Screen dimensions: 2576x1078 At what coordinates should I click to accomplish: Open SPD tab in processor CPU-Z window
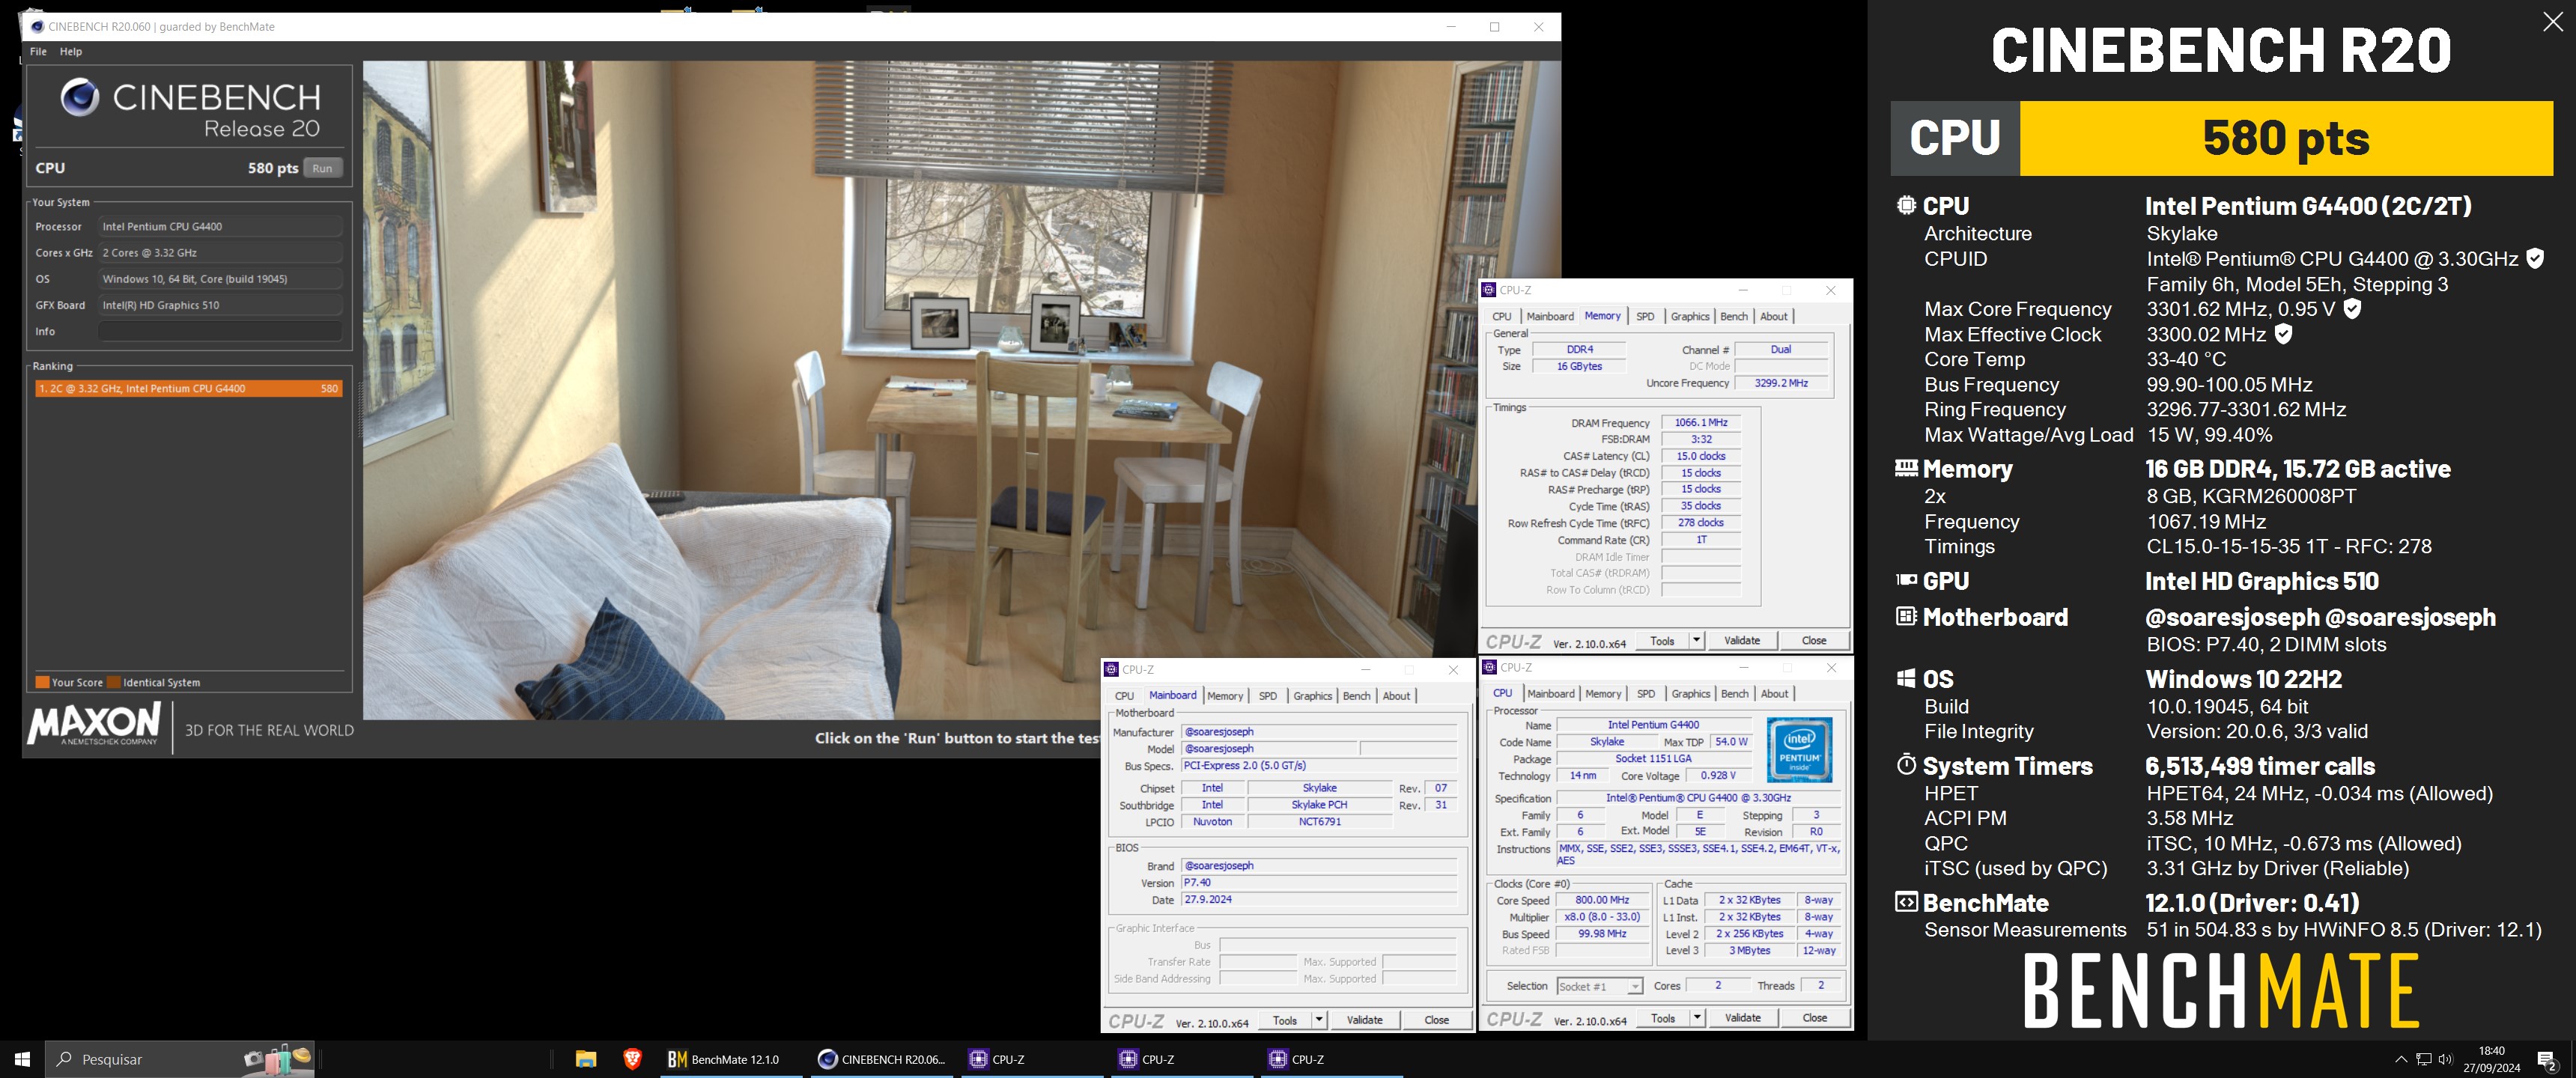pyautogui.click(x=1646, y=694)
